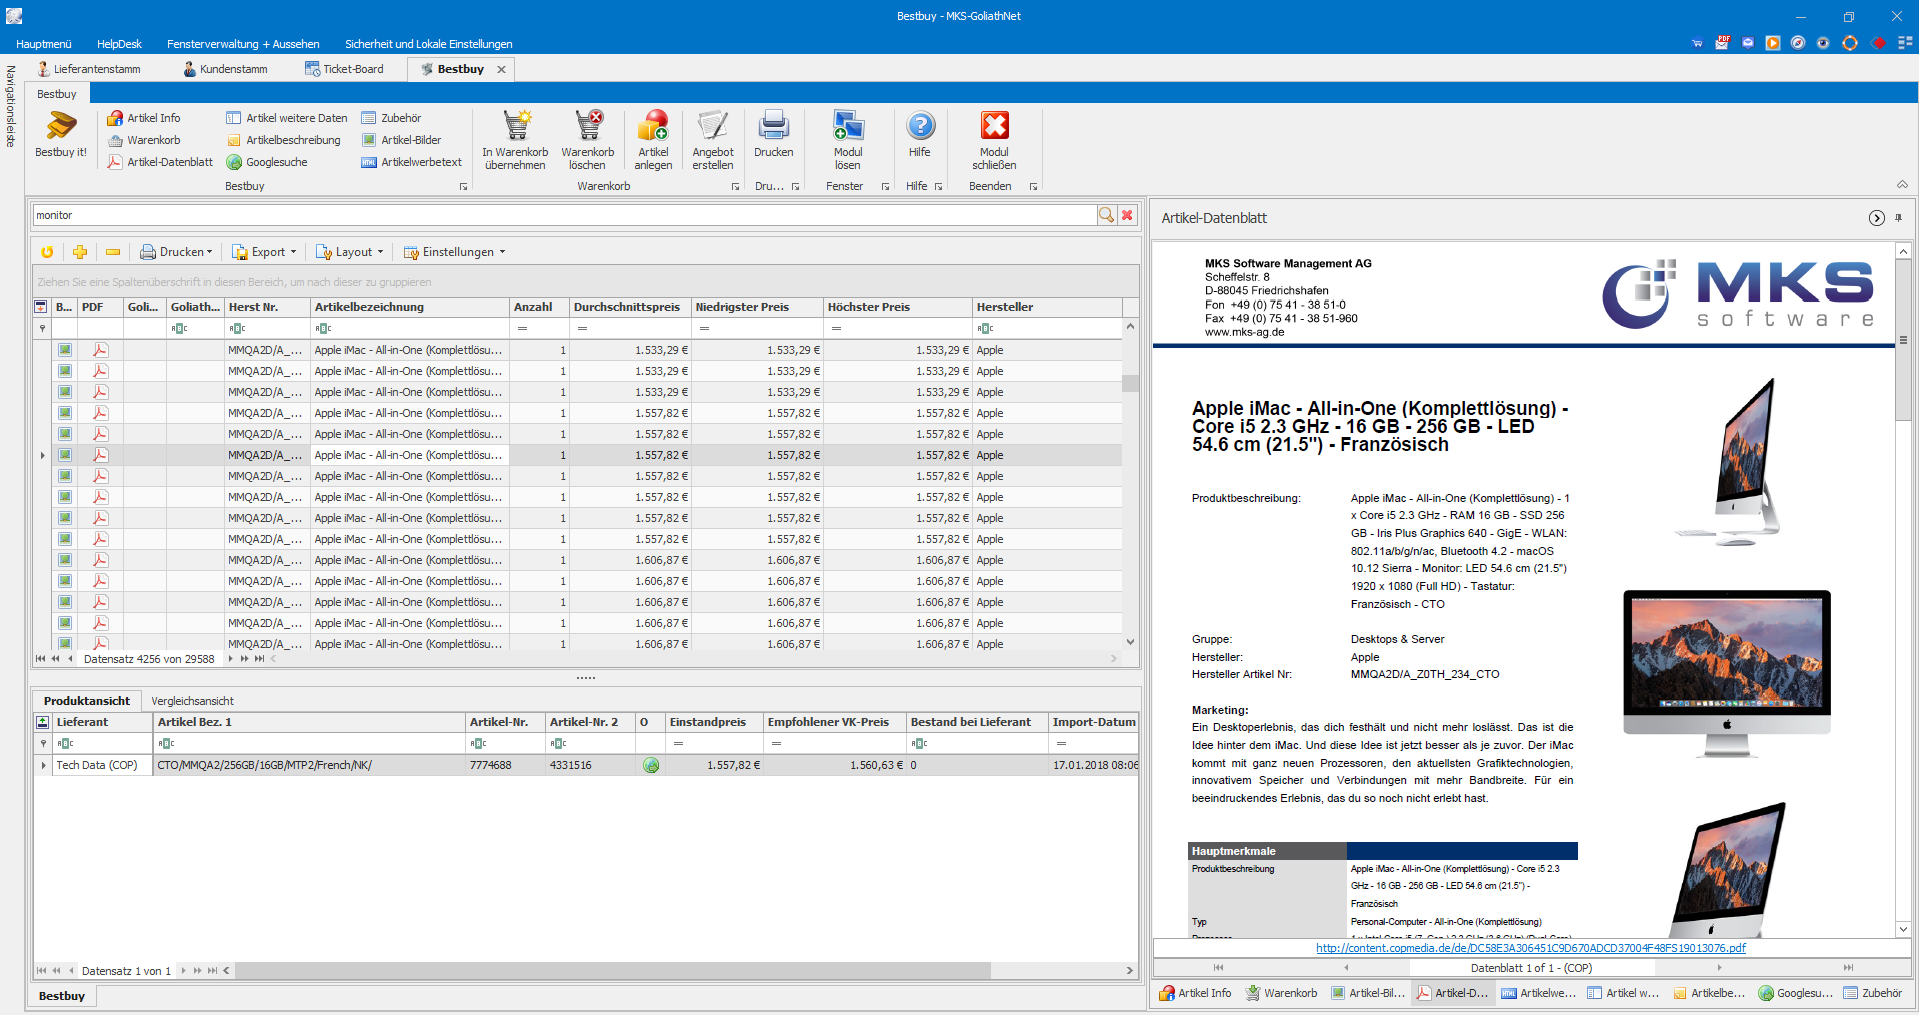
Task: Click the iMac front view thumbnail
Action: pyautogui.click(x=1727, y=674)
